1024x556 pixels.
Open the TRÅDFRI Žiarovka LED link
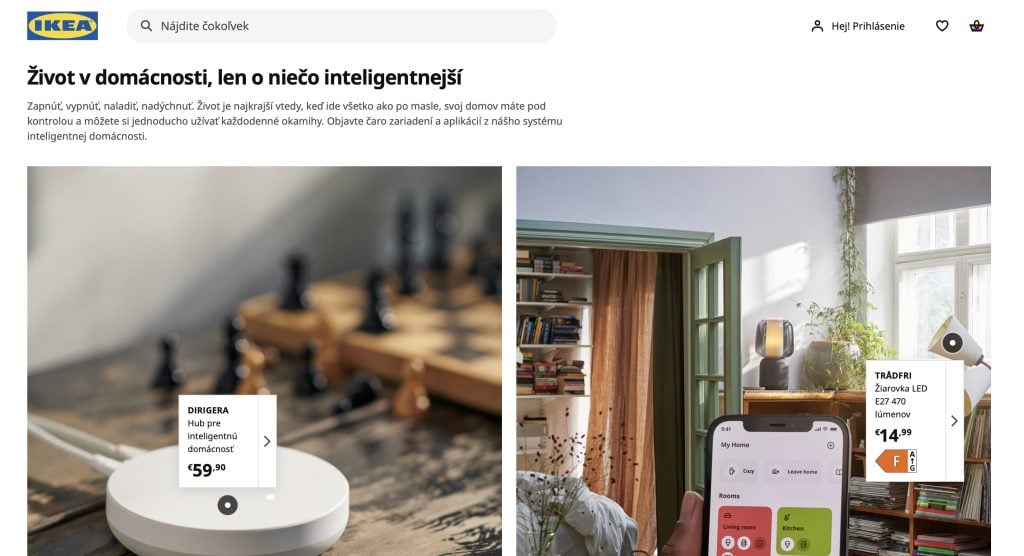pos(901,395)
